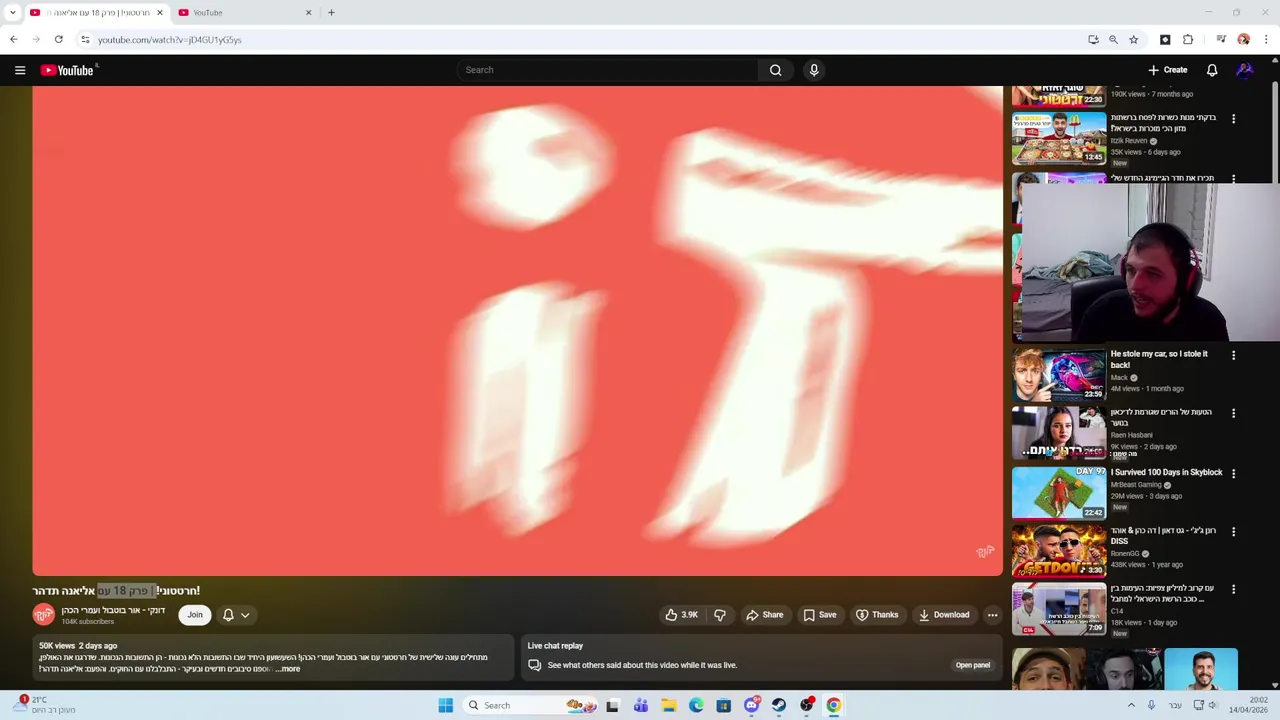The image size is (1280, 720).
Task: Start voice search with the microphone
Action: click(814, 70)
